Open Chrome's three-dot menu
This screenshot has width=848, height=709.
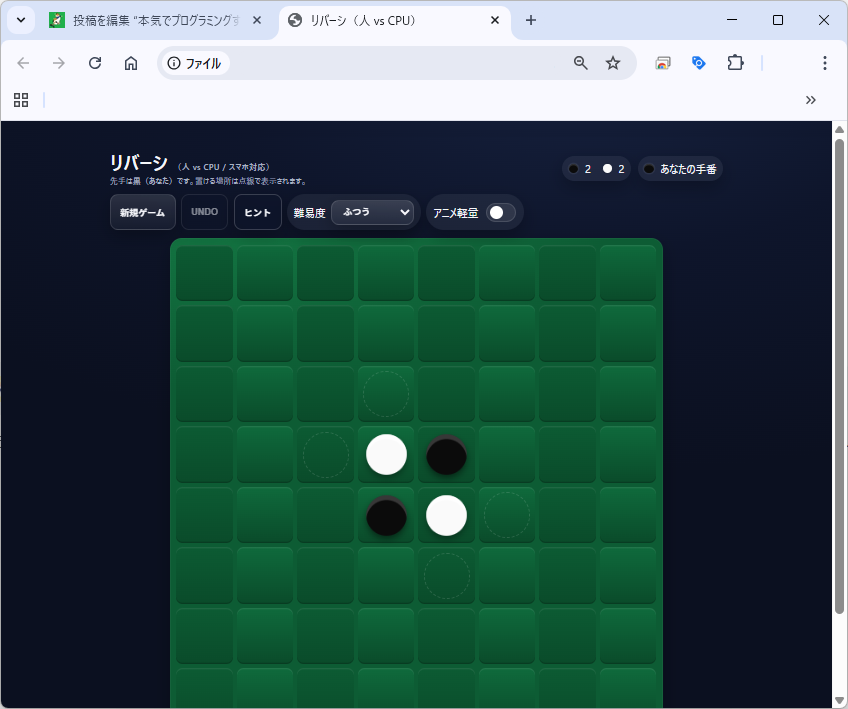tap(825, 63)
